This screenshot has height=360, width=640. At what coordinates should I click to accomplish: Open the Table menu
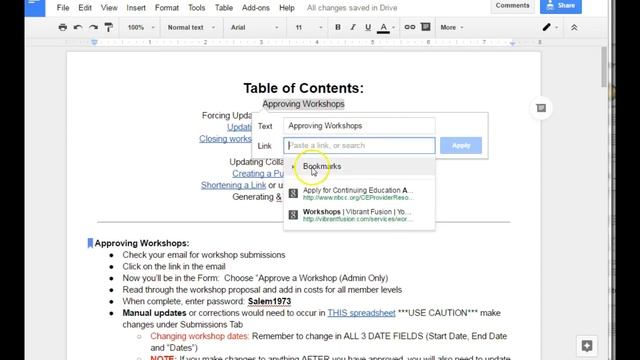point(224,8)
